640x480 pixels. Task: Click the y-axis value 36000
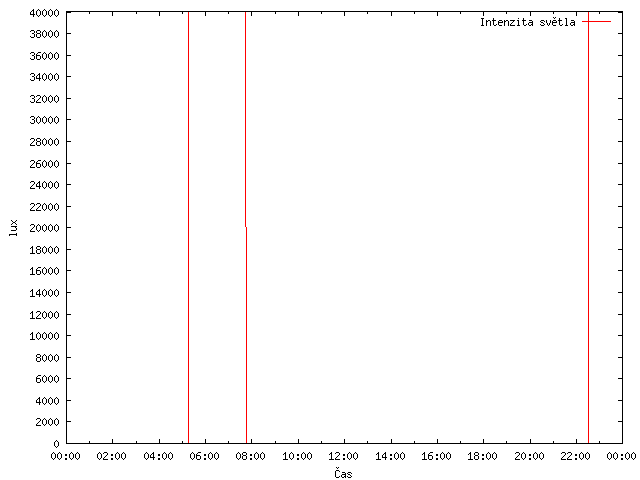pyautogui.click(x=44, y=56)
